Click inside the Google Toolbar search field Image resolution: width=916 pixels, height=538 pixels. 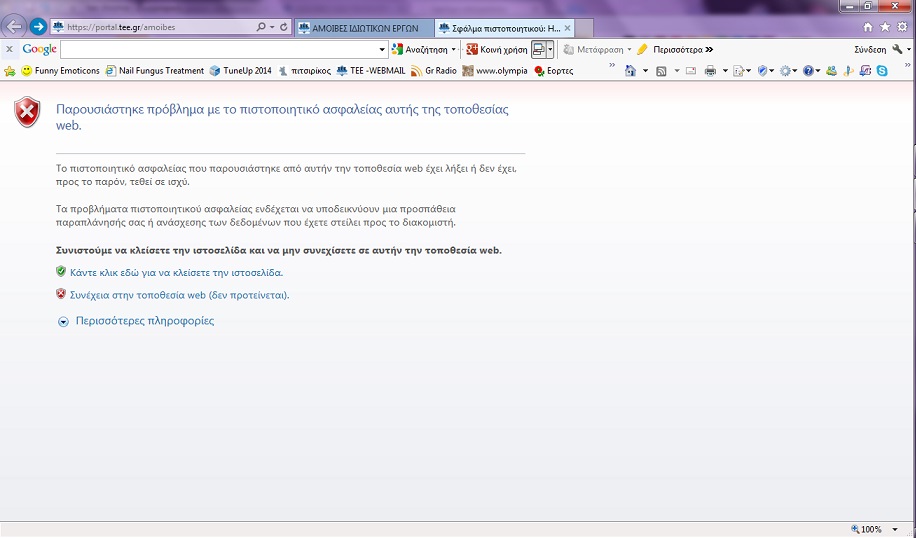218,49
